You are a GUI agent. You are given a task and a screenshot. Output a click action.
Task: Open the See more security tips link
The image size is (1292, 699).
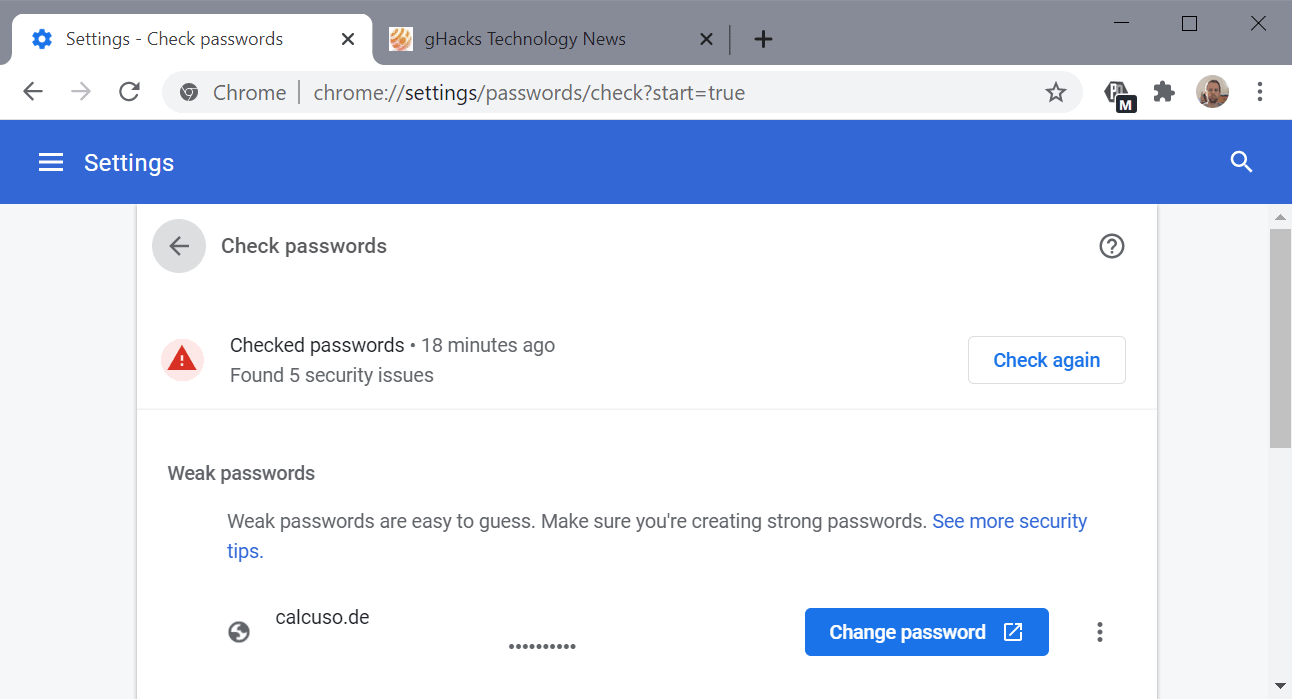pyautogui.click(x=657, y=536)
